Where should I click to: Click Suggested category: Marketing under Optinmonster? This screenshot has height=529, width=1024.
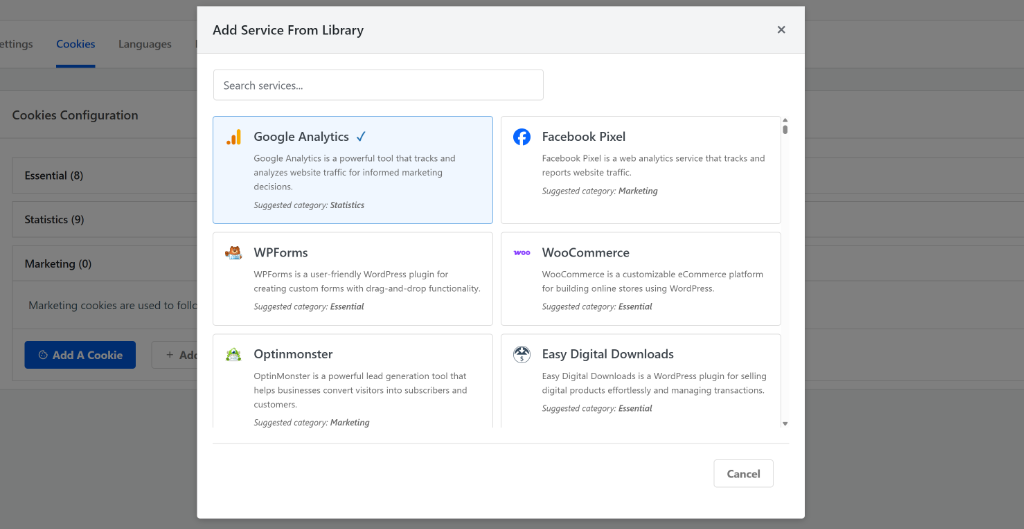coord(312,423)
